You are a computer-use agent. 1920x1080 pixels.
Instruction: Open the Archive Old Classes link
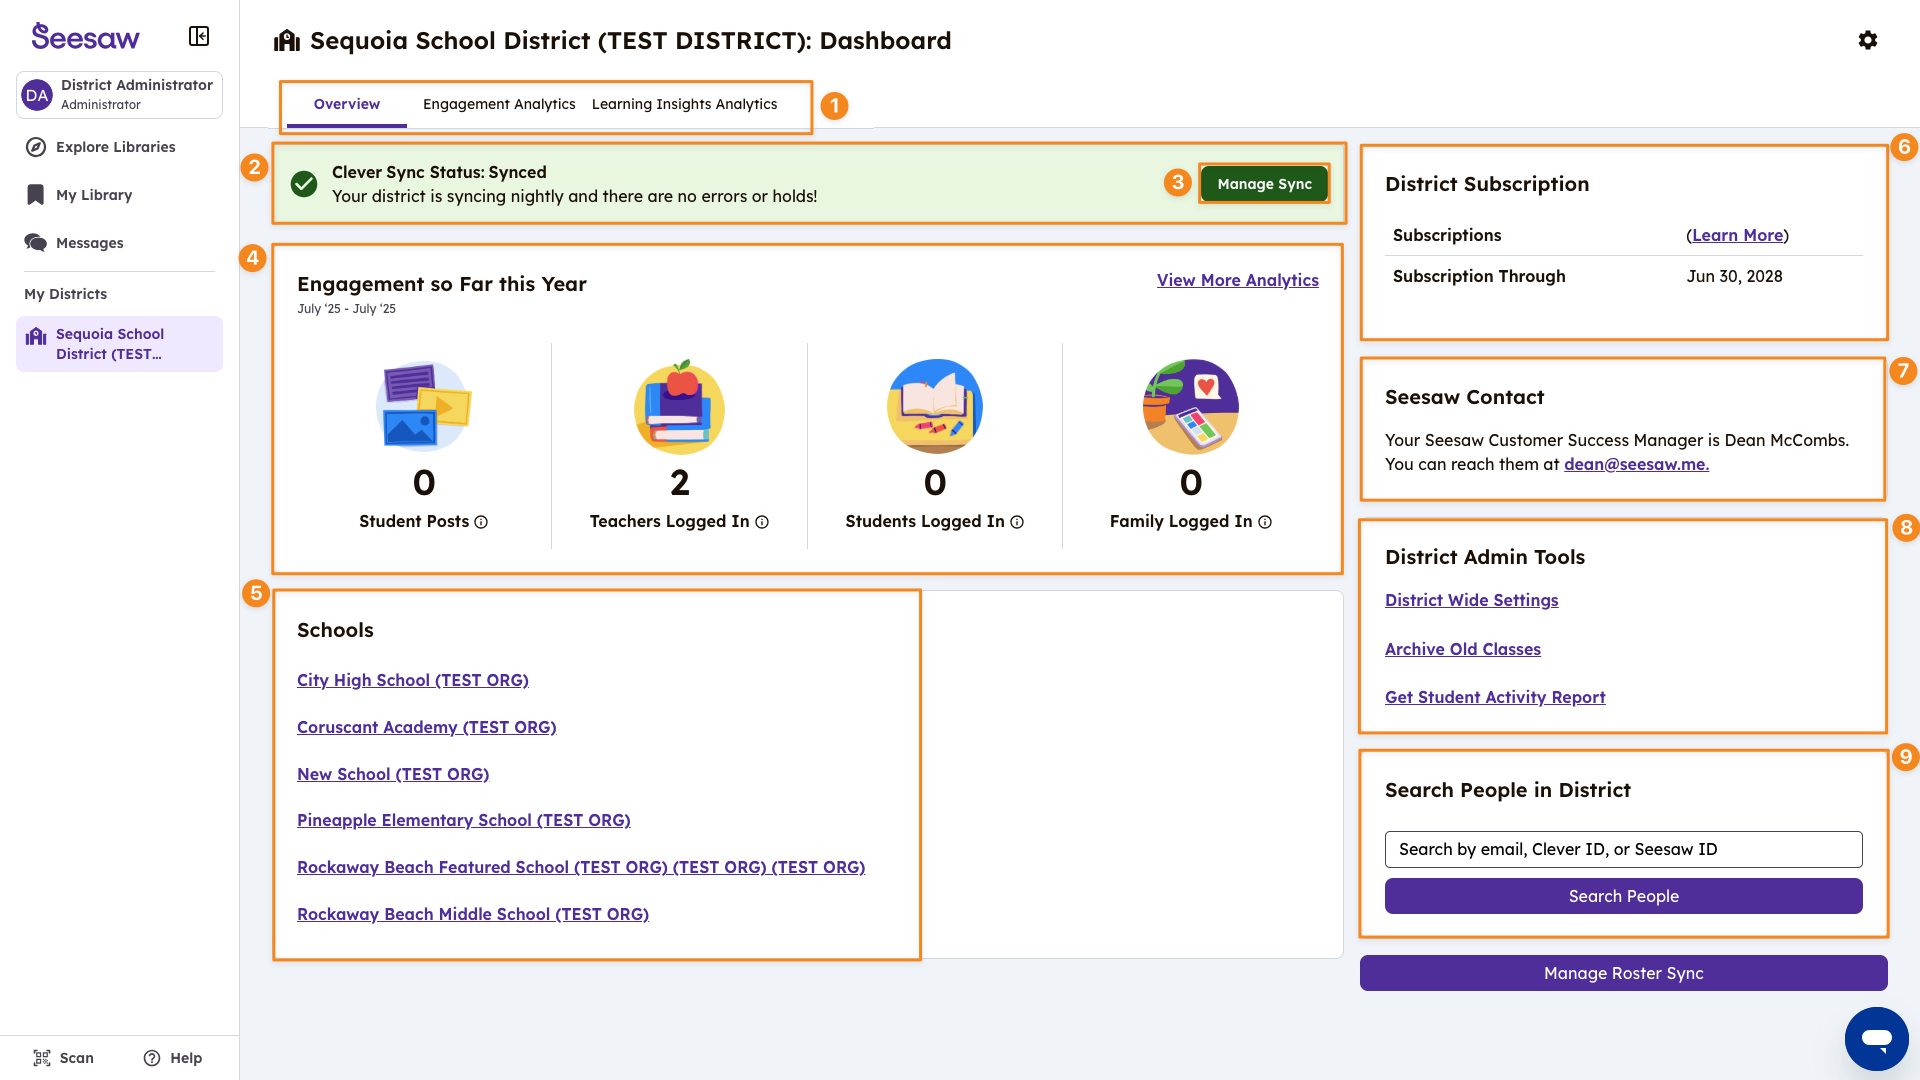(1463, 649)
